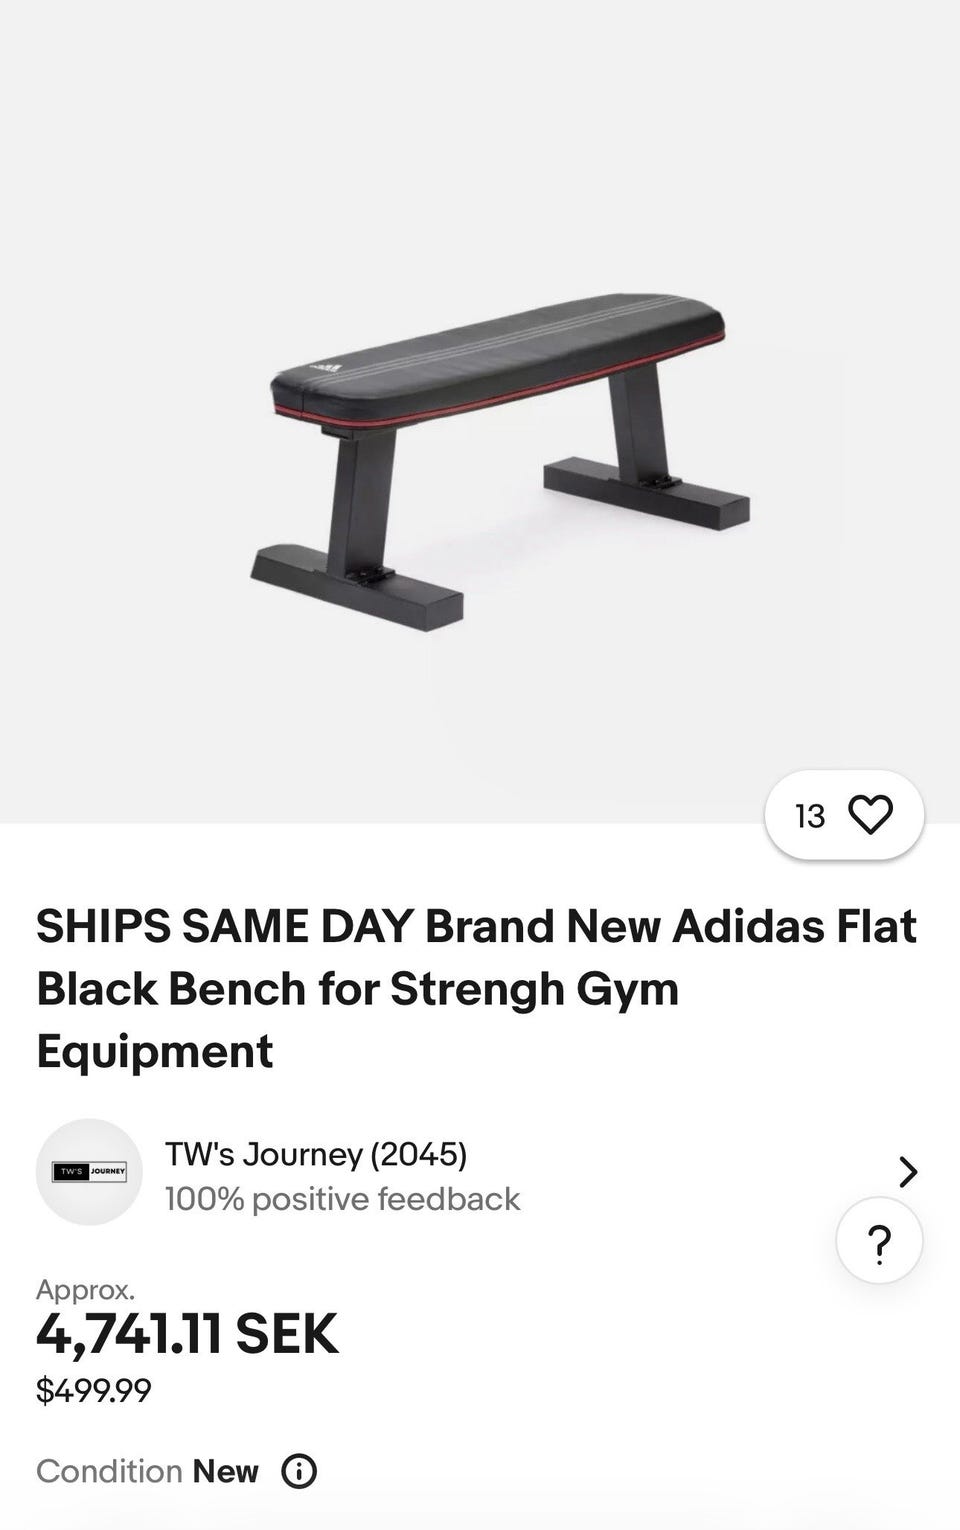The image size is (960, 1530).
Task: Click the Adidas logo on the bench
Action: 329,366
